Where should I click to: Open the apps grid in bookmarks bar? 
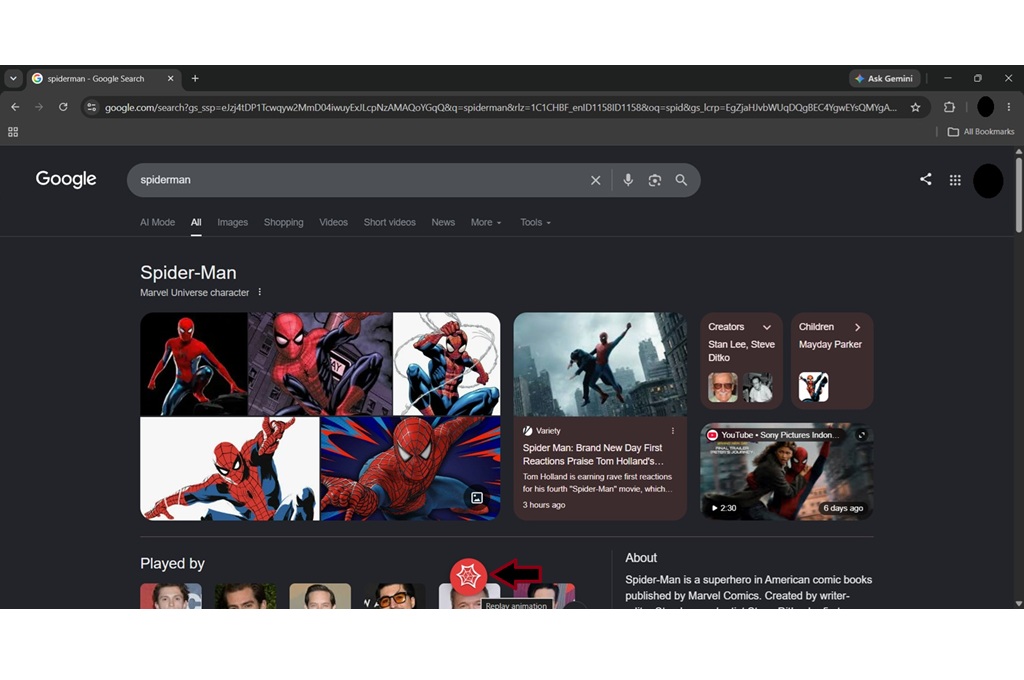coord(13,132)
